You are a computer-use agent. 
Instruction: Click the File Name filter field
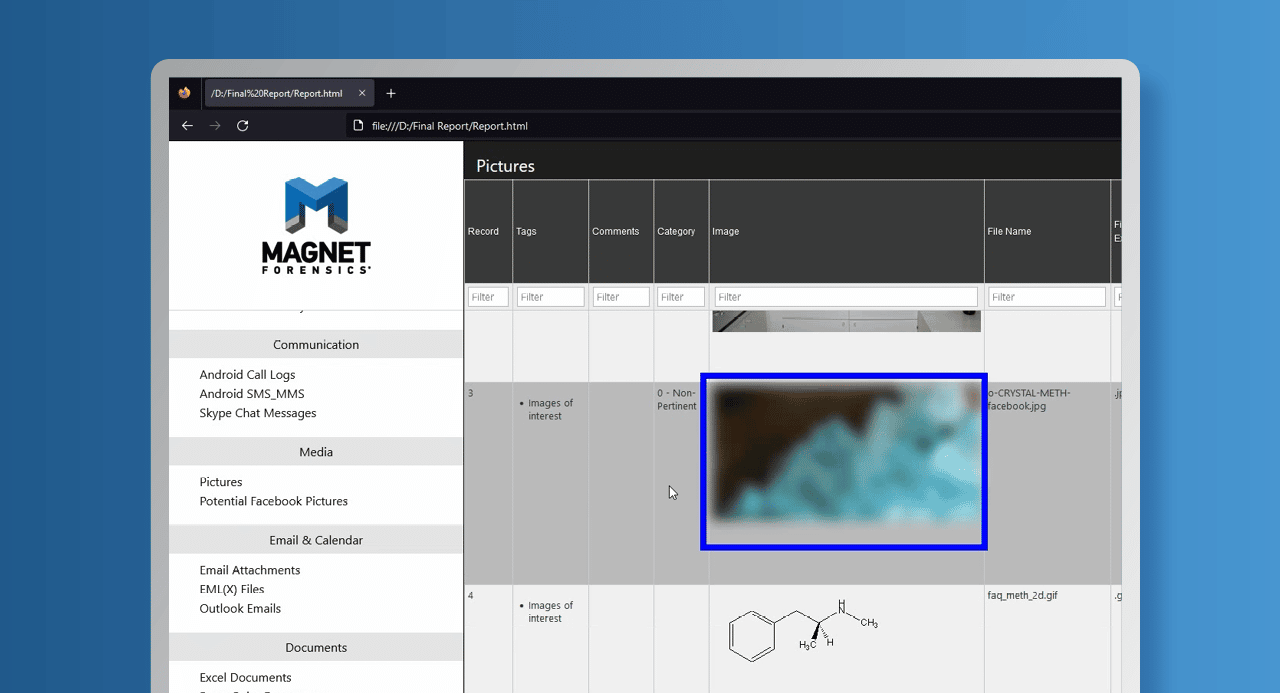pyautogui.click(x=1046, y=297)
